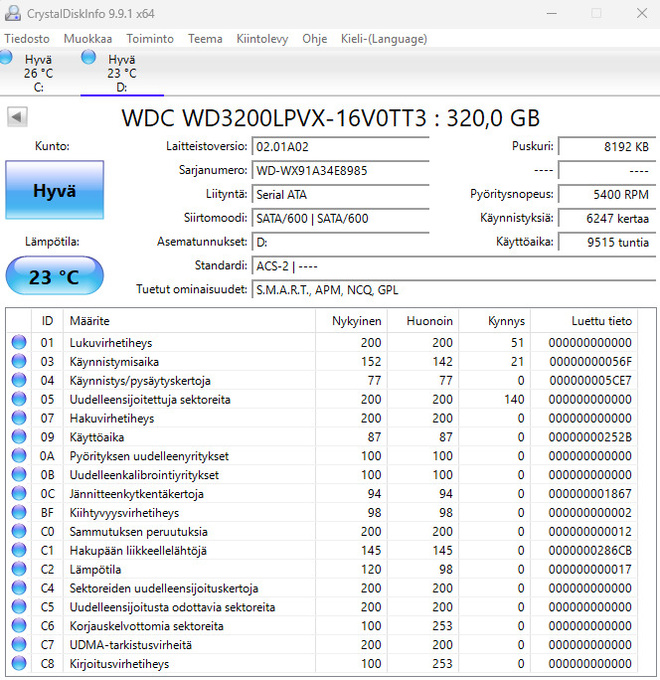Click the Huonoin column header
Screen dimensions: 660x680
pos(423,321)
